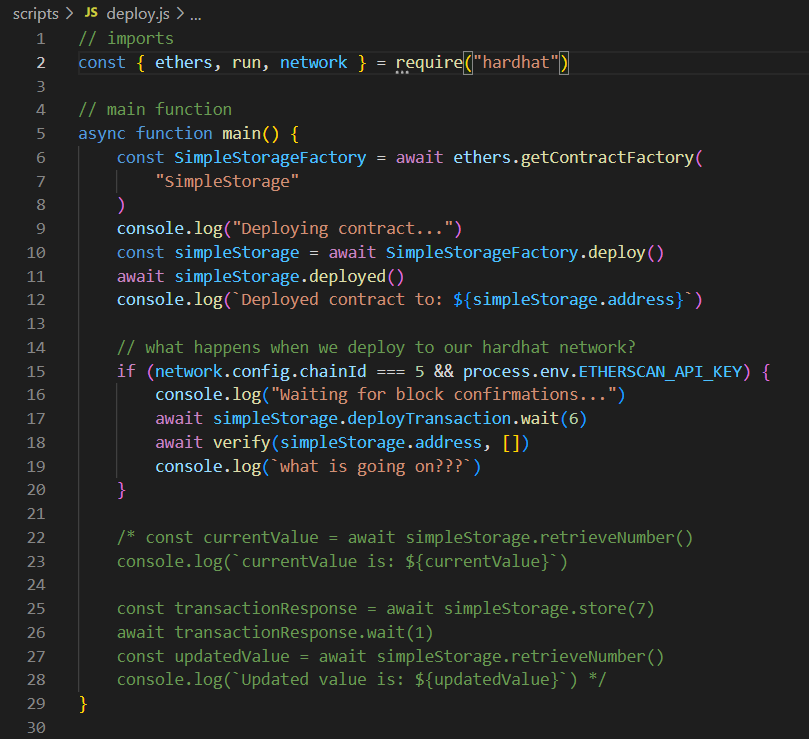
Task: Click the "Deploying contract..." string
Action: 343,229
